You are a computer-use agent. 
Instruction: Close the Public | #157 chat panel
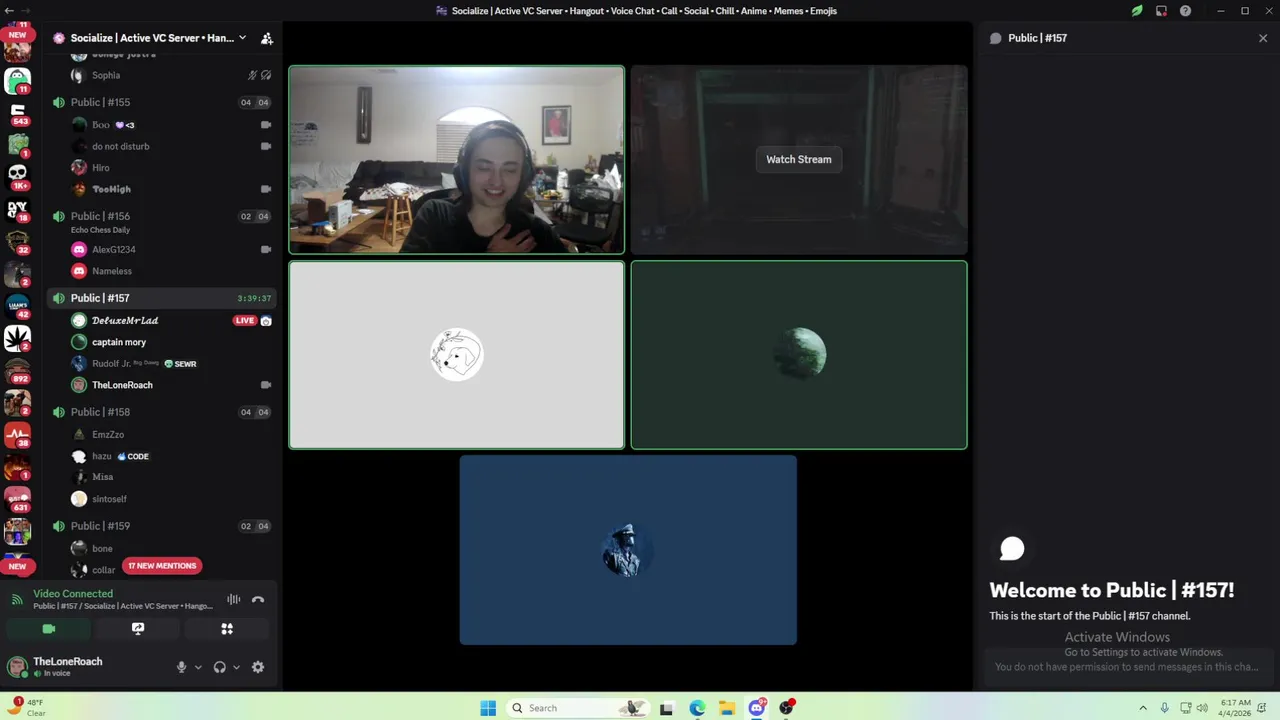point(1263,38)
